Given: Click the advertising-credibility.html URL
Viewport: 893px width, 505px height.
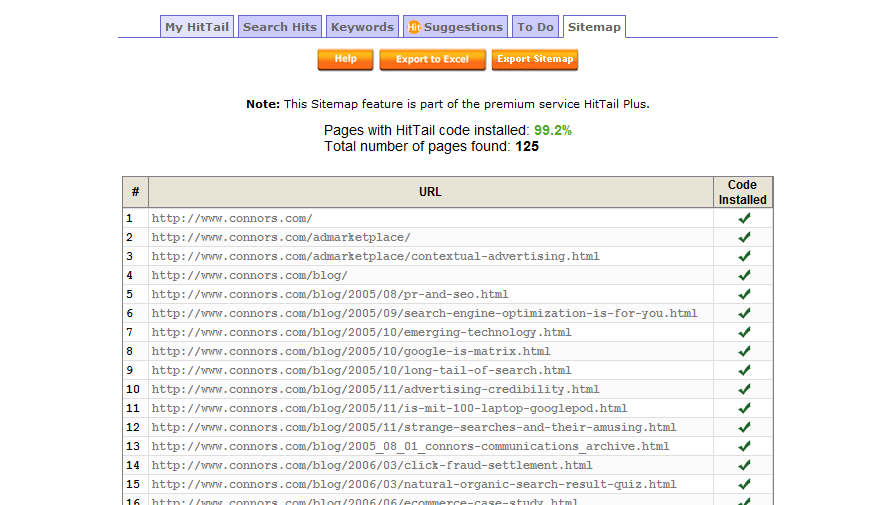Looking at the screenshot, I should pos(375,389).
